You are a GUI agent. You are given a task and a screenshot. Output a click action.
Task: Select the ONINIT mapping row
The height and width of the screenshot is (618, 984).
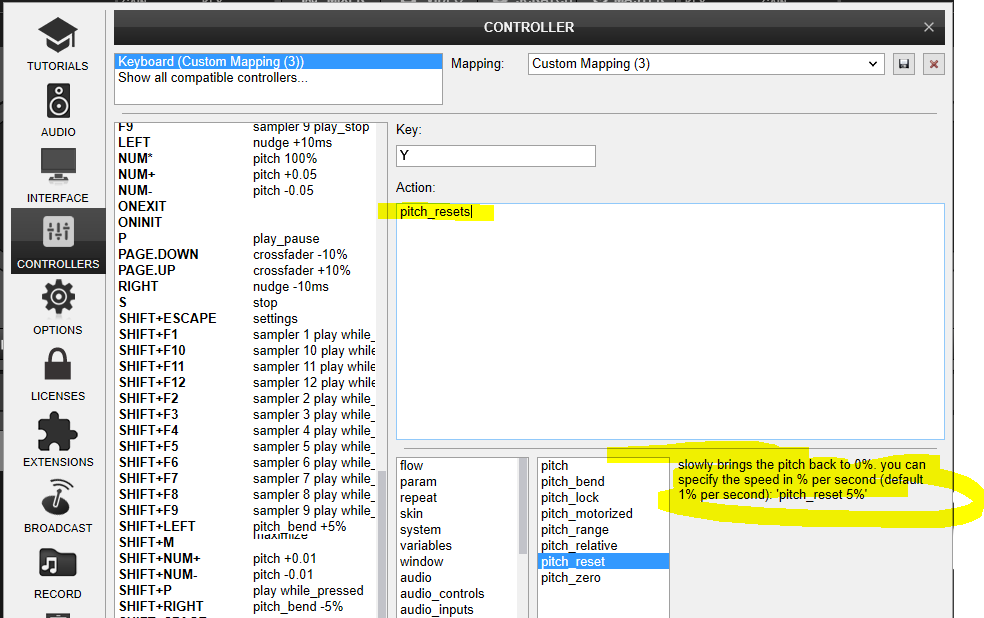(x=247, y=223)
